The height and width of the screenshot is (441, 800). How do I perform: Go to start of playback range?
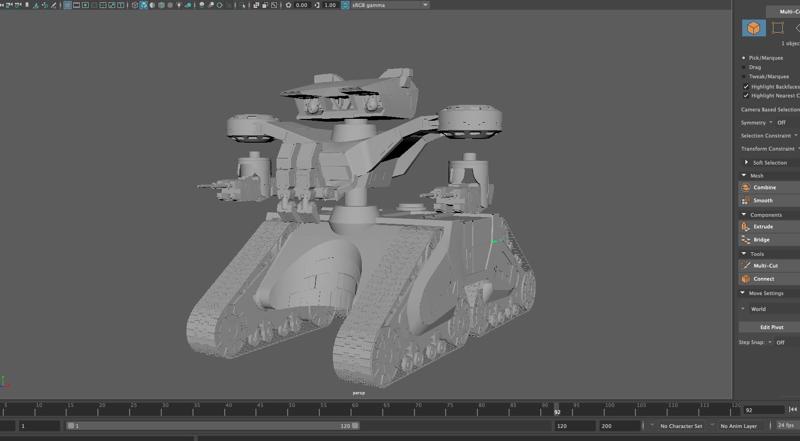[x=793, y=409]
